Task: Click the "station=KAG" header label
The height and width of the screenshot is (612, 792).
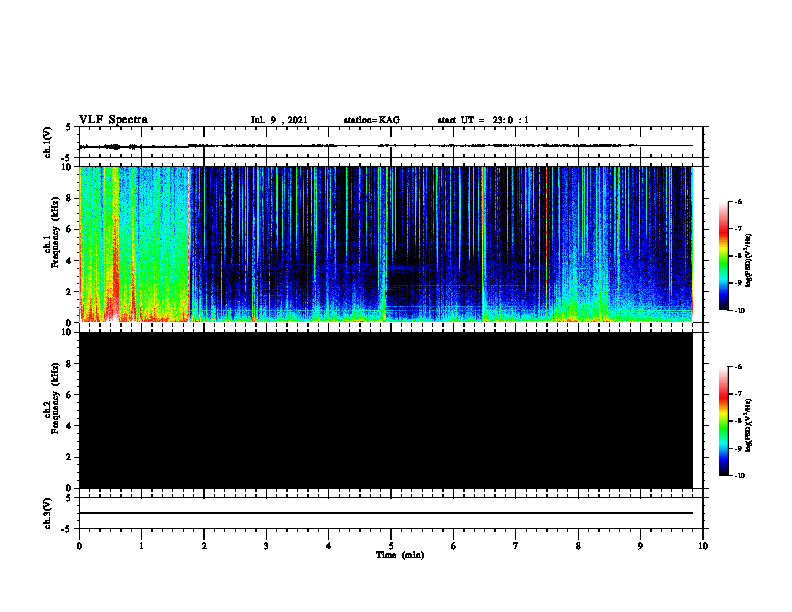Action: (x=372, y=120)
